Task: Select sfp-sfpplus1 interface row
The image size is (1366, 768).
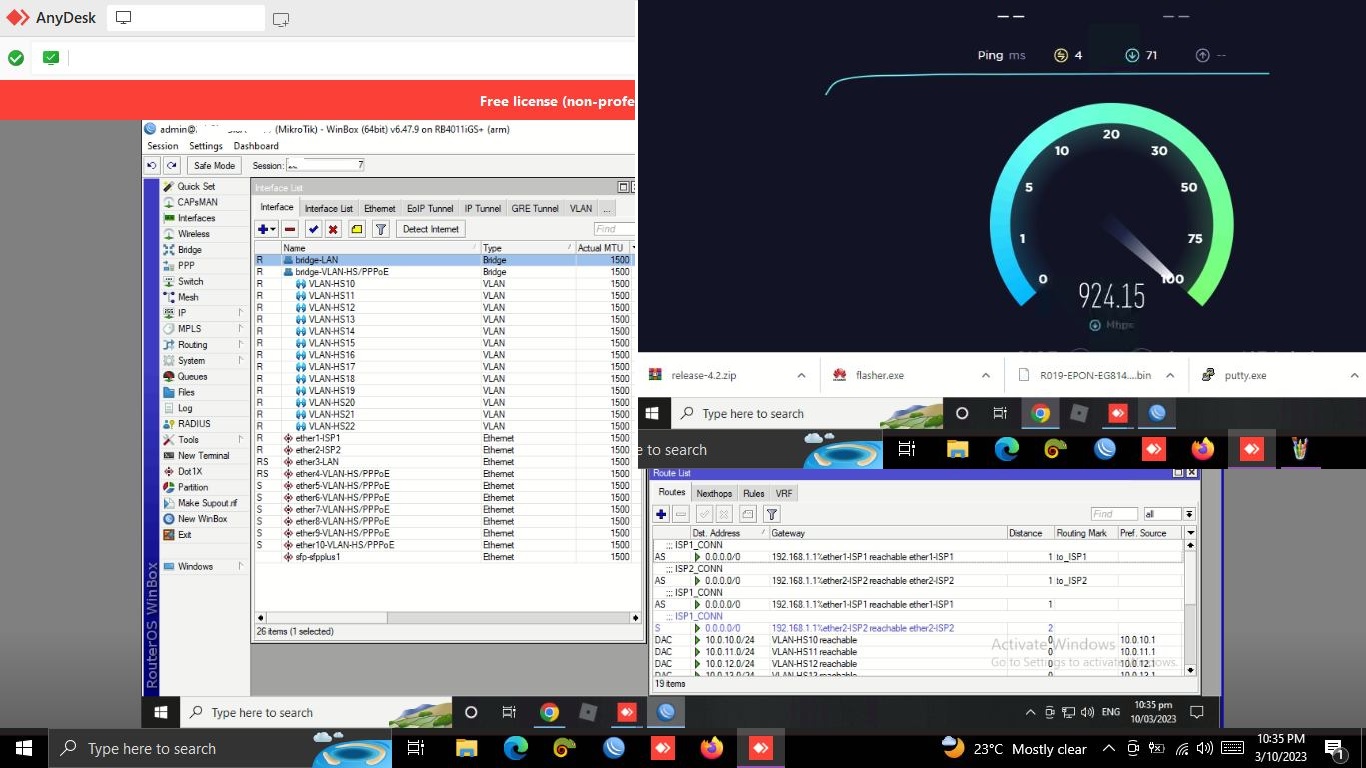Action: [444, 557]
